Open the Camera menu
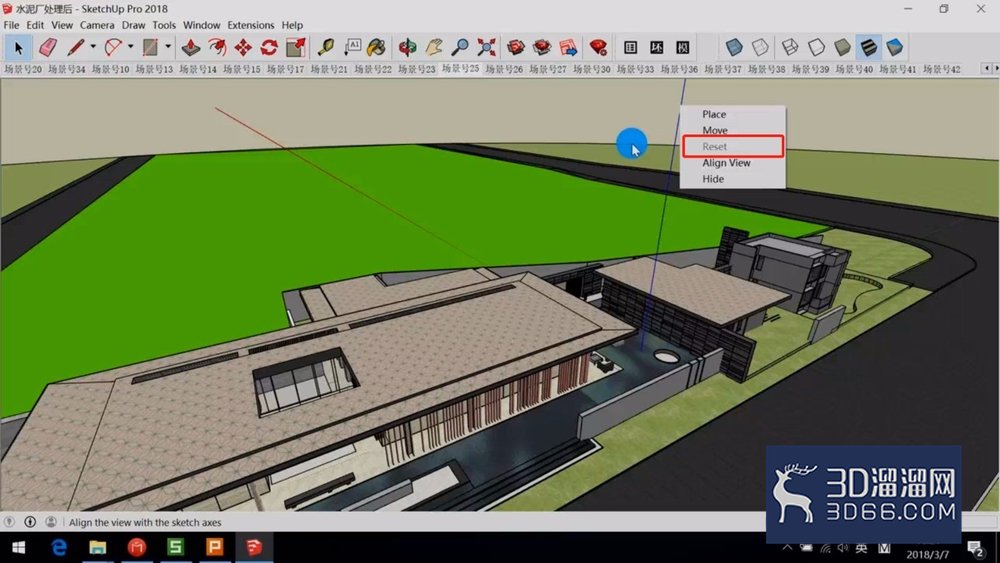1000x563 pixels. [97, 26]
